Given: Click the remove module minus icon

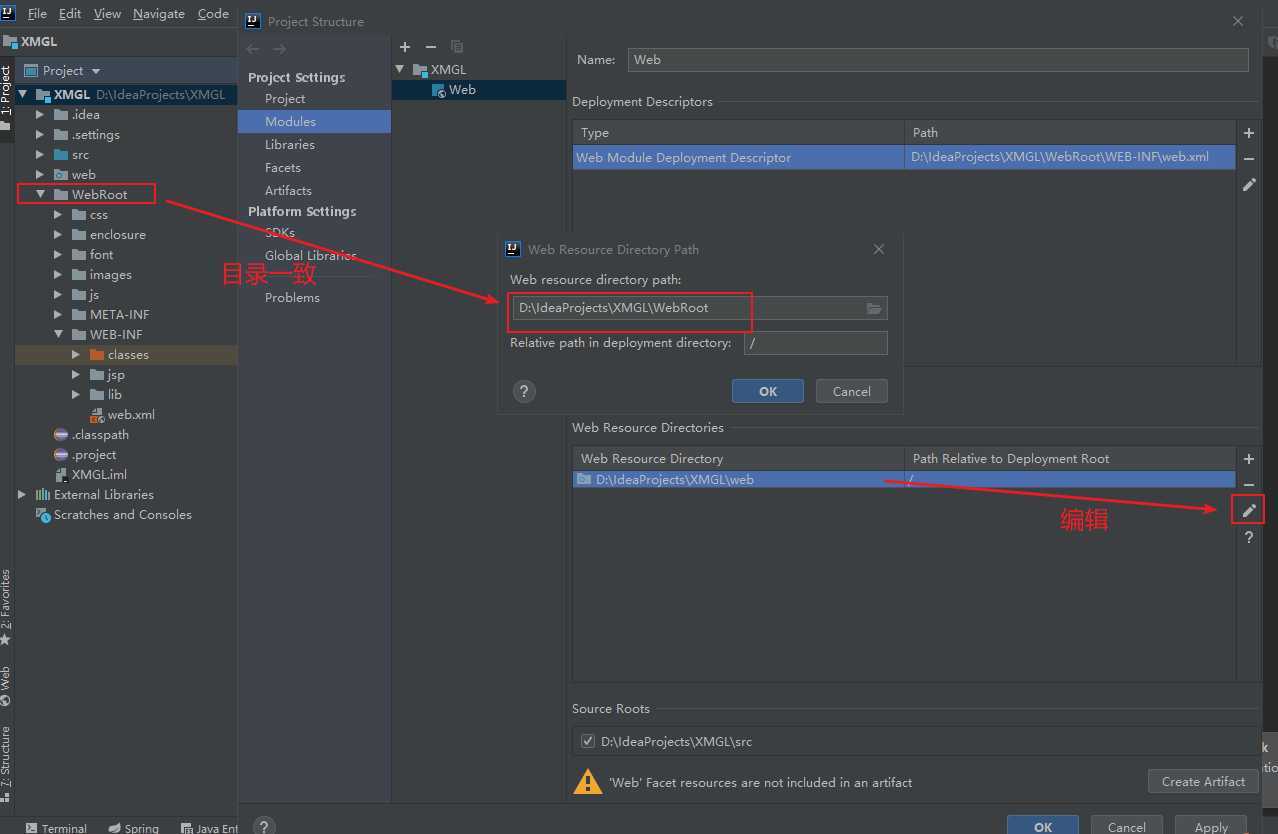Looking at the screenshot, I should click(x=431, y=47).
